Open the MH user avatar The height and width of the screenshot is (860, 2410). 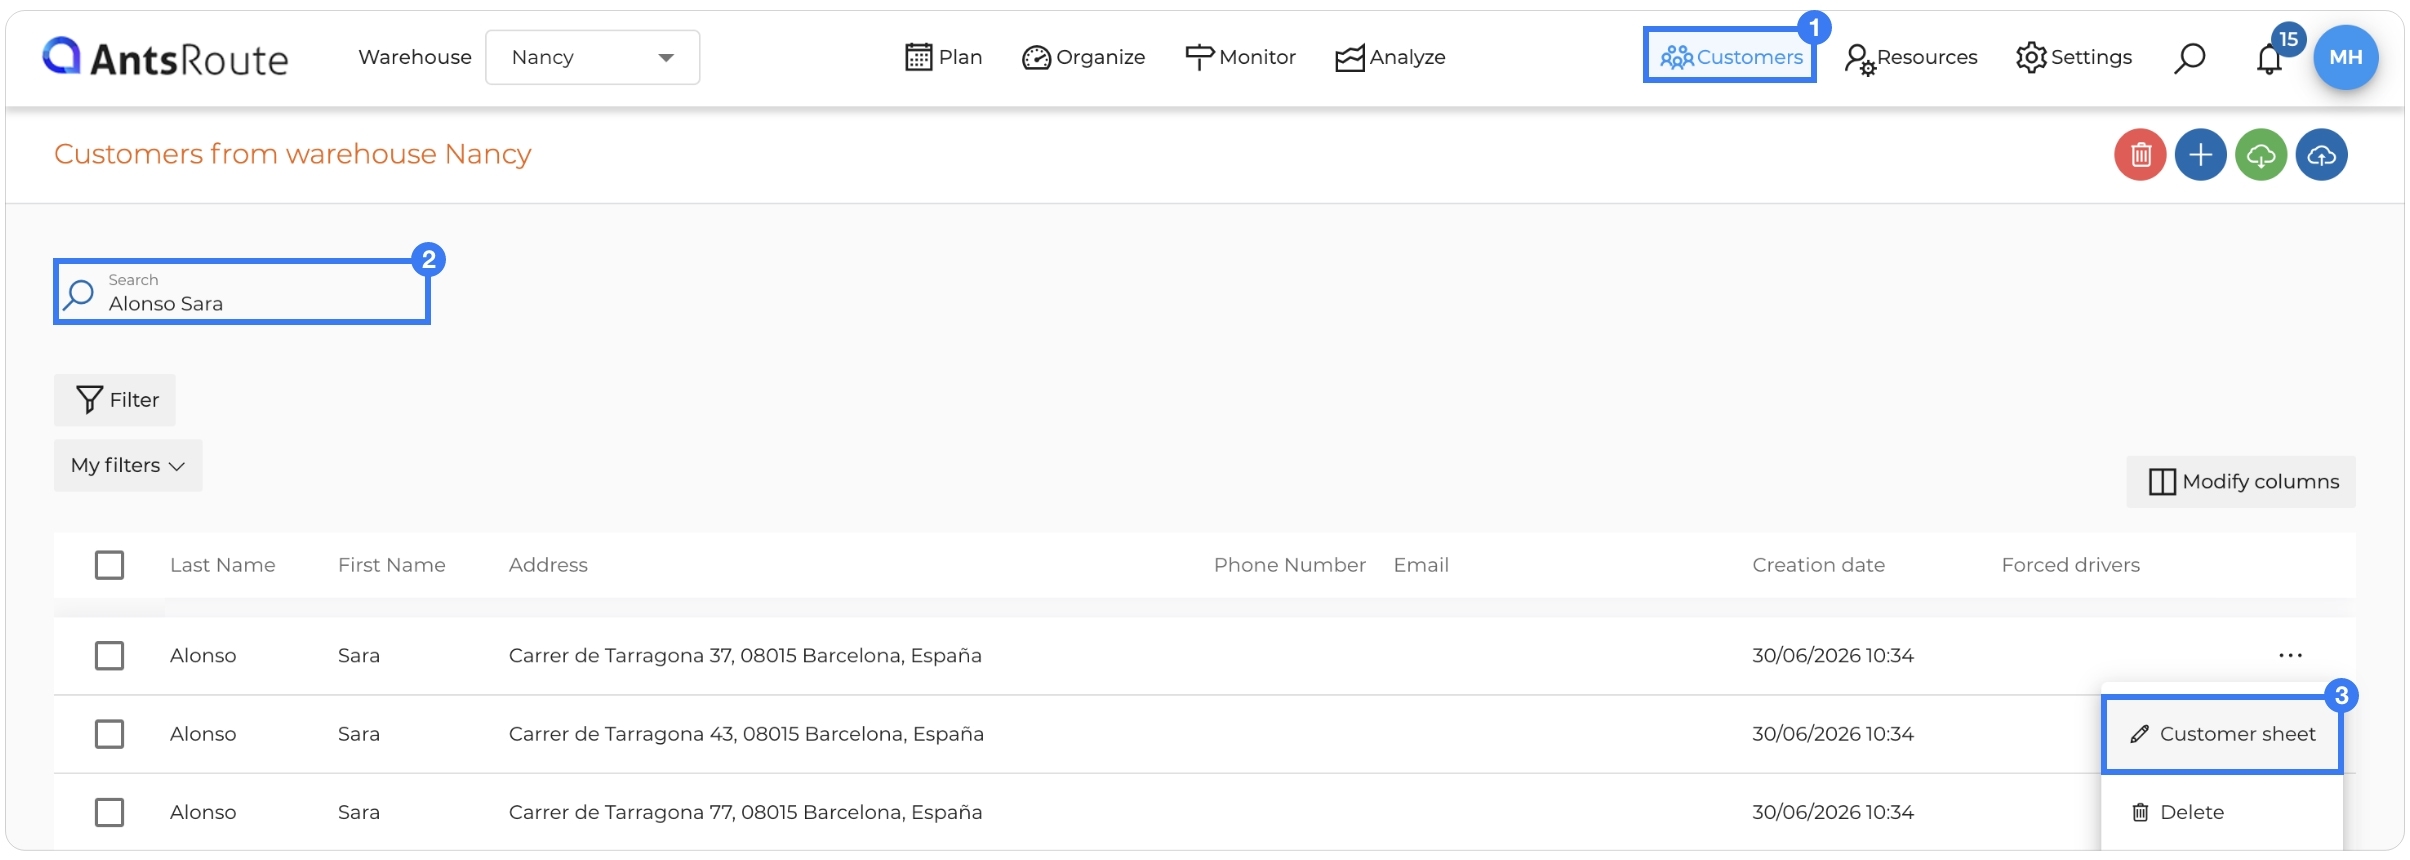click(x=2345, y=57)
